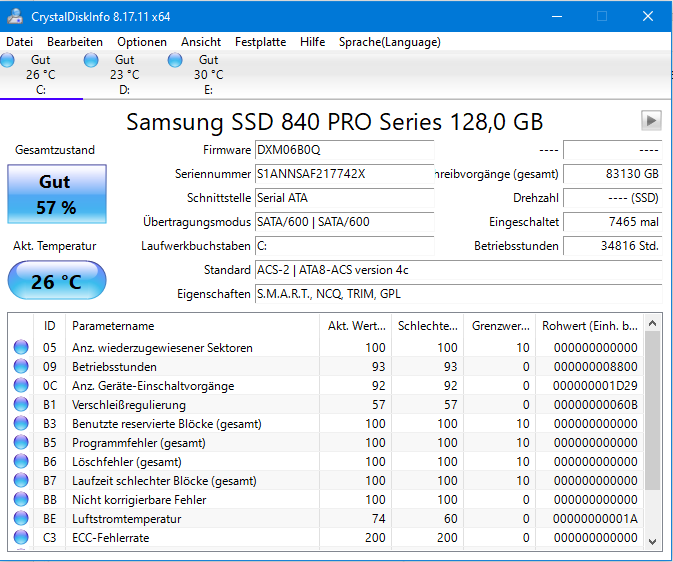This screenshot has width=673, height=562.
Task: Click scrollbar up arrow in SMART list
Action: tap(652, 323)
